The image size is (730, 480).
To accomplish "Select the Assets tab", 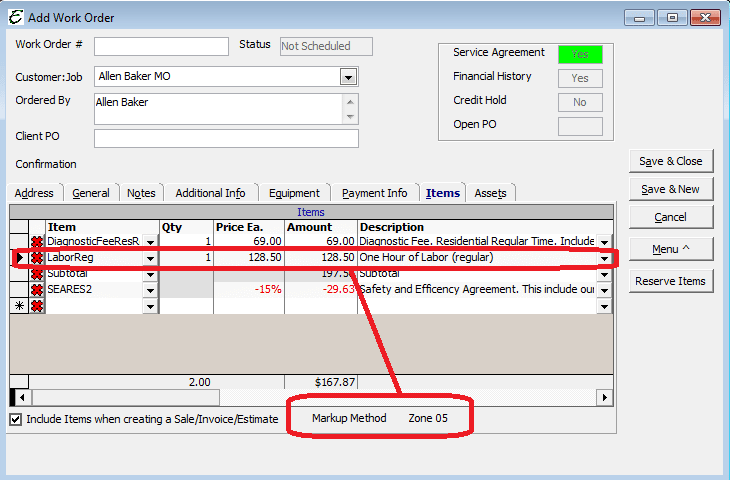I will coord(490,193).
